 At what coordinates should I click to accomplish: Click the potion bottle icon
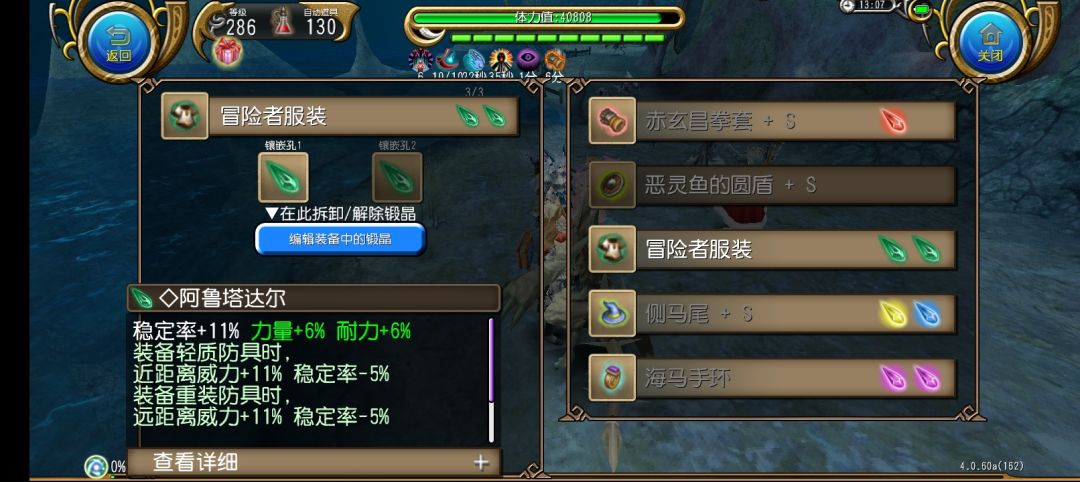282,22
